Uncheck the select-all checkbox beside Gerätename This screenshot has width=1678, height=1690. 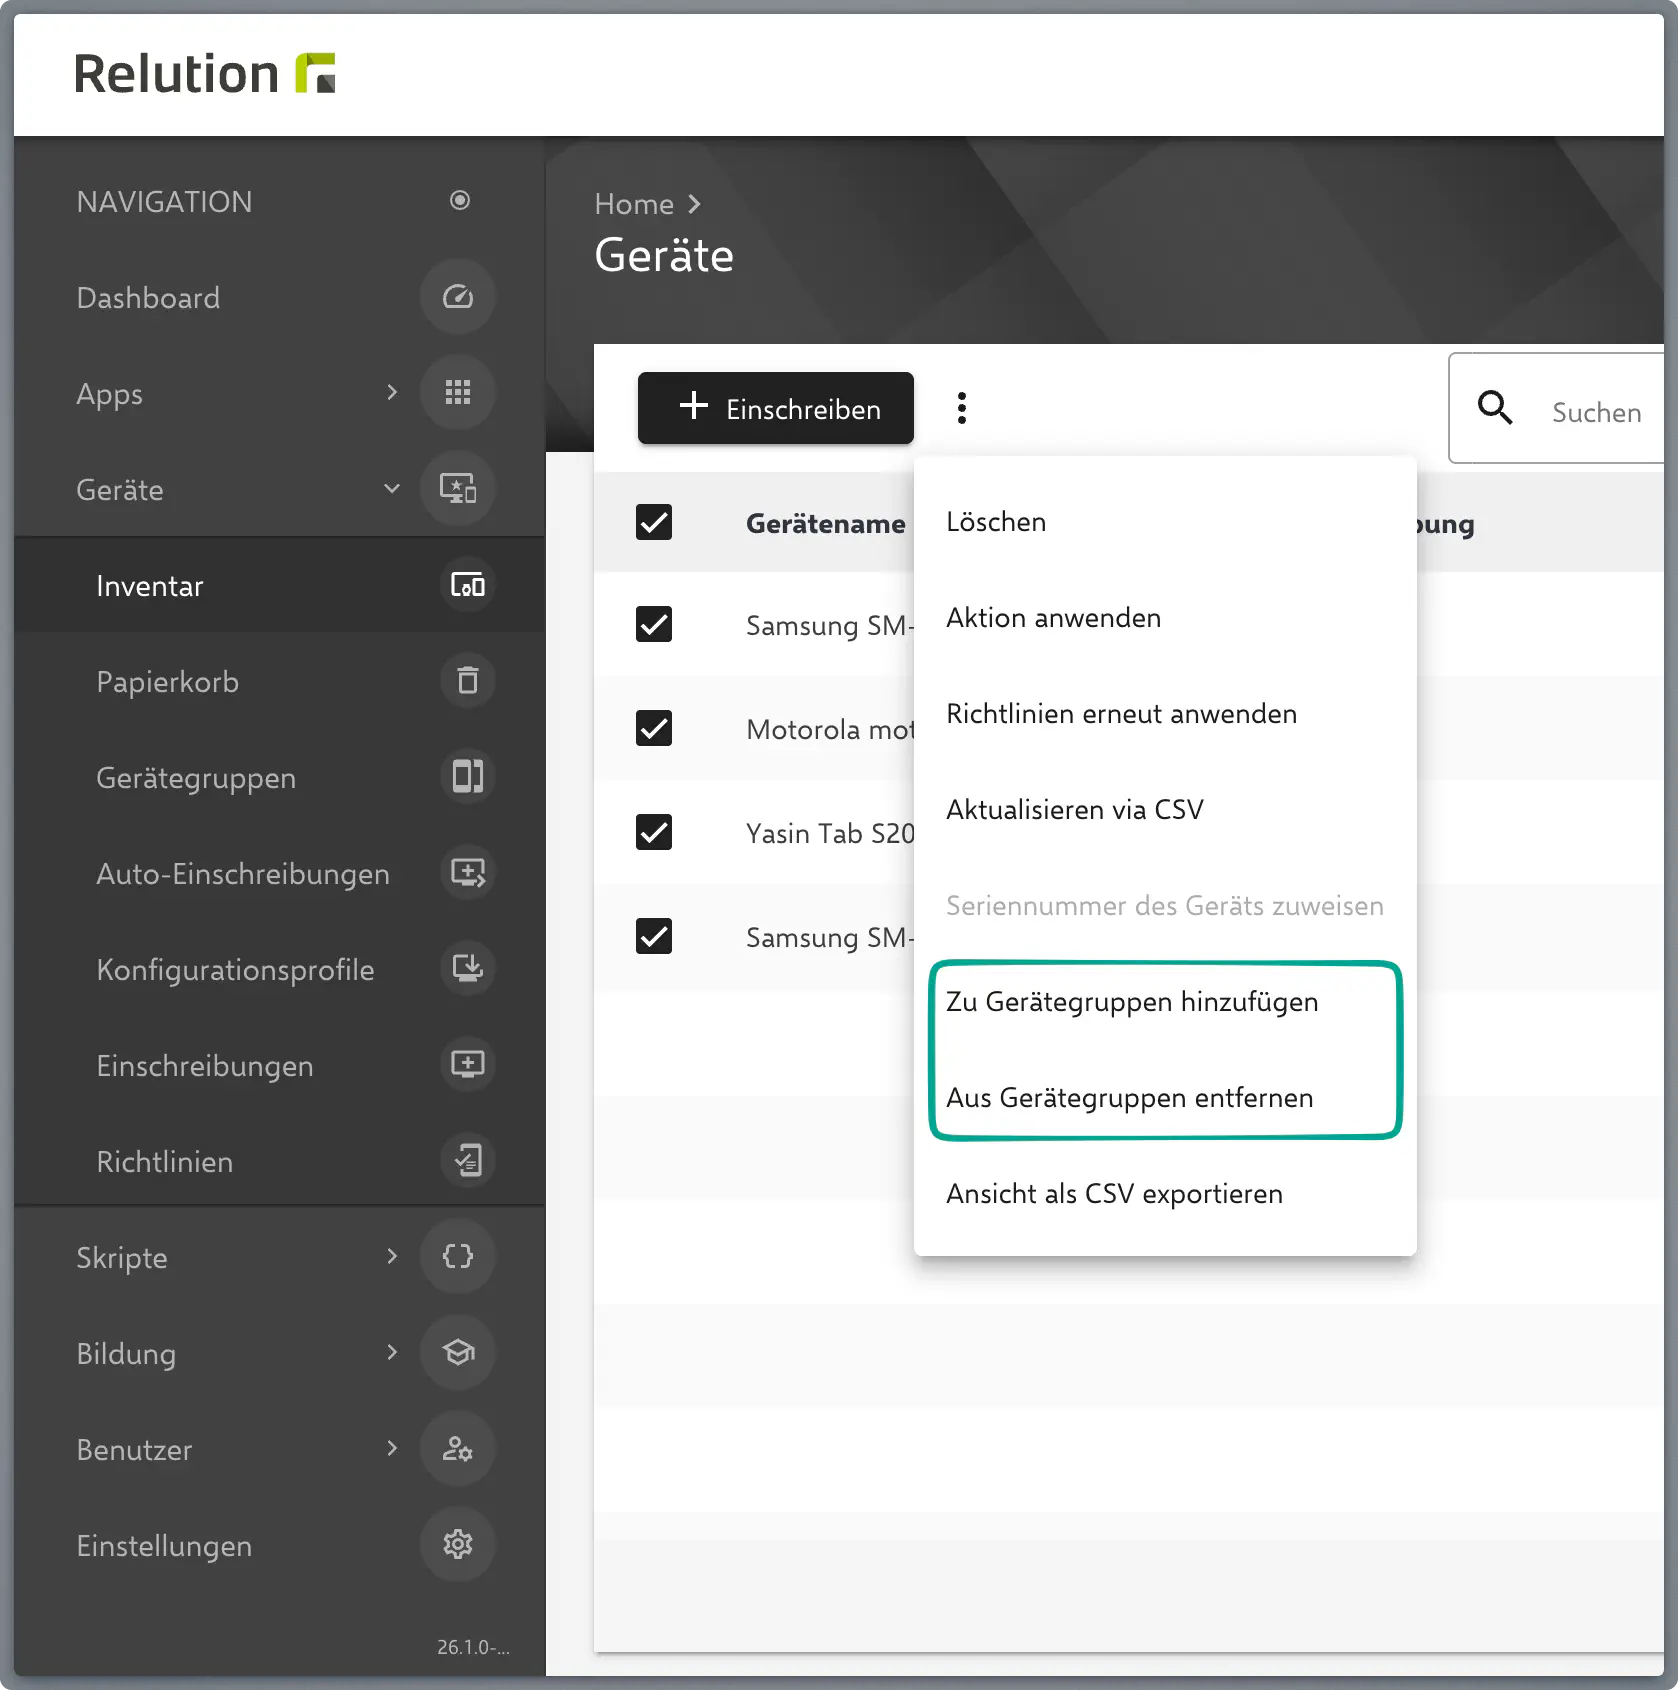point(654,522)
